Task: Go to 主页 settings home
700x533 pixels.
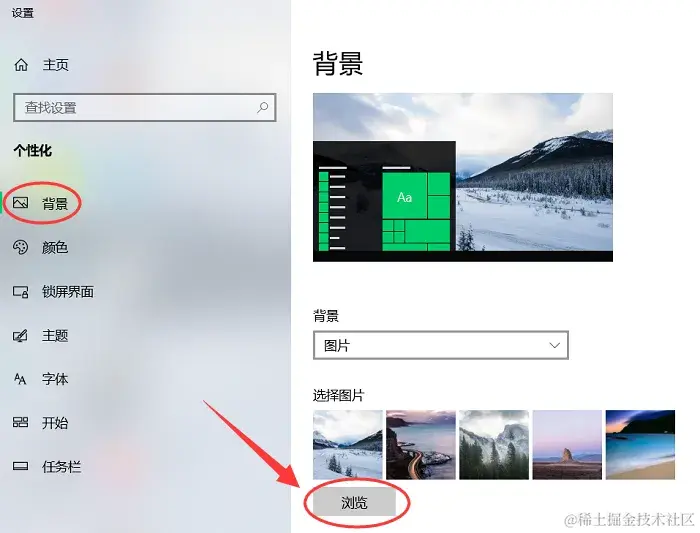Action: tap(55, 65)
